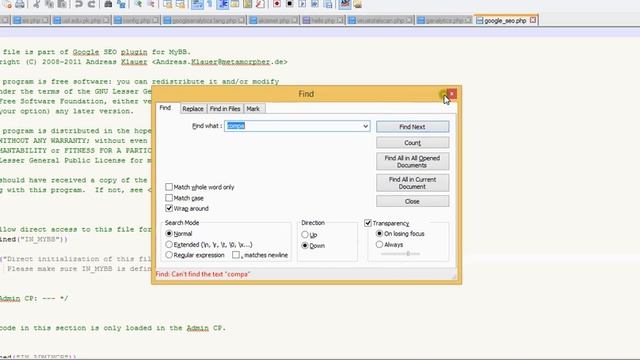
Task: Toggle Show All Characters icon
Action: point(210,4)
